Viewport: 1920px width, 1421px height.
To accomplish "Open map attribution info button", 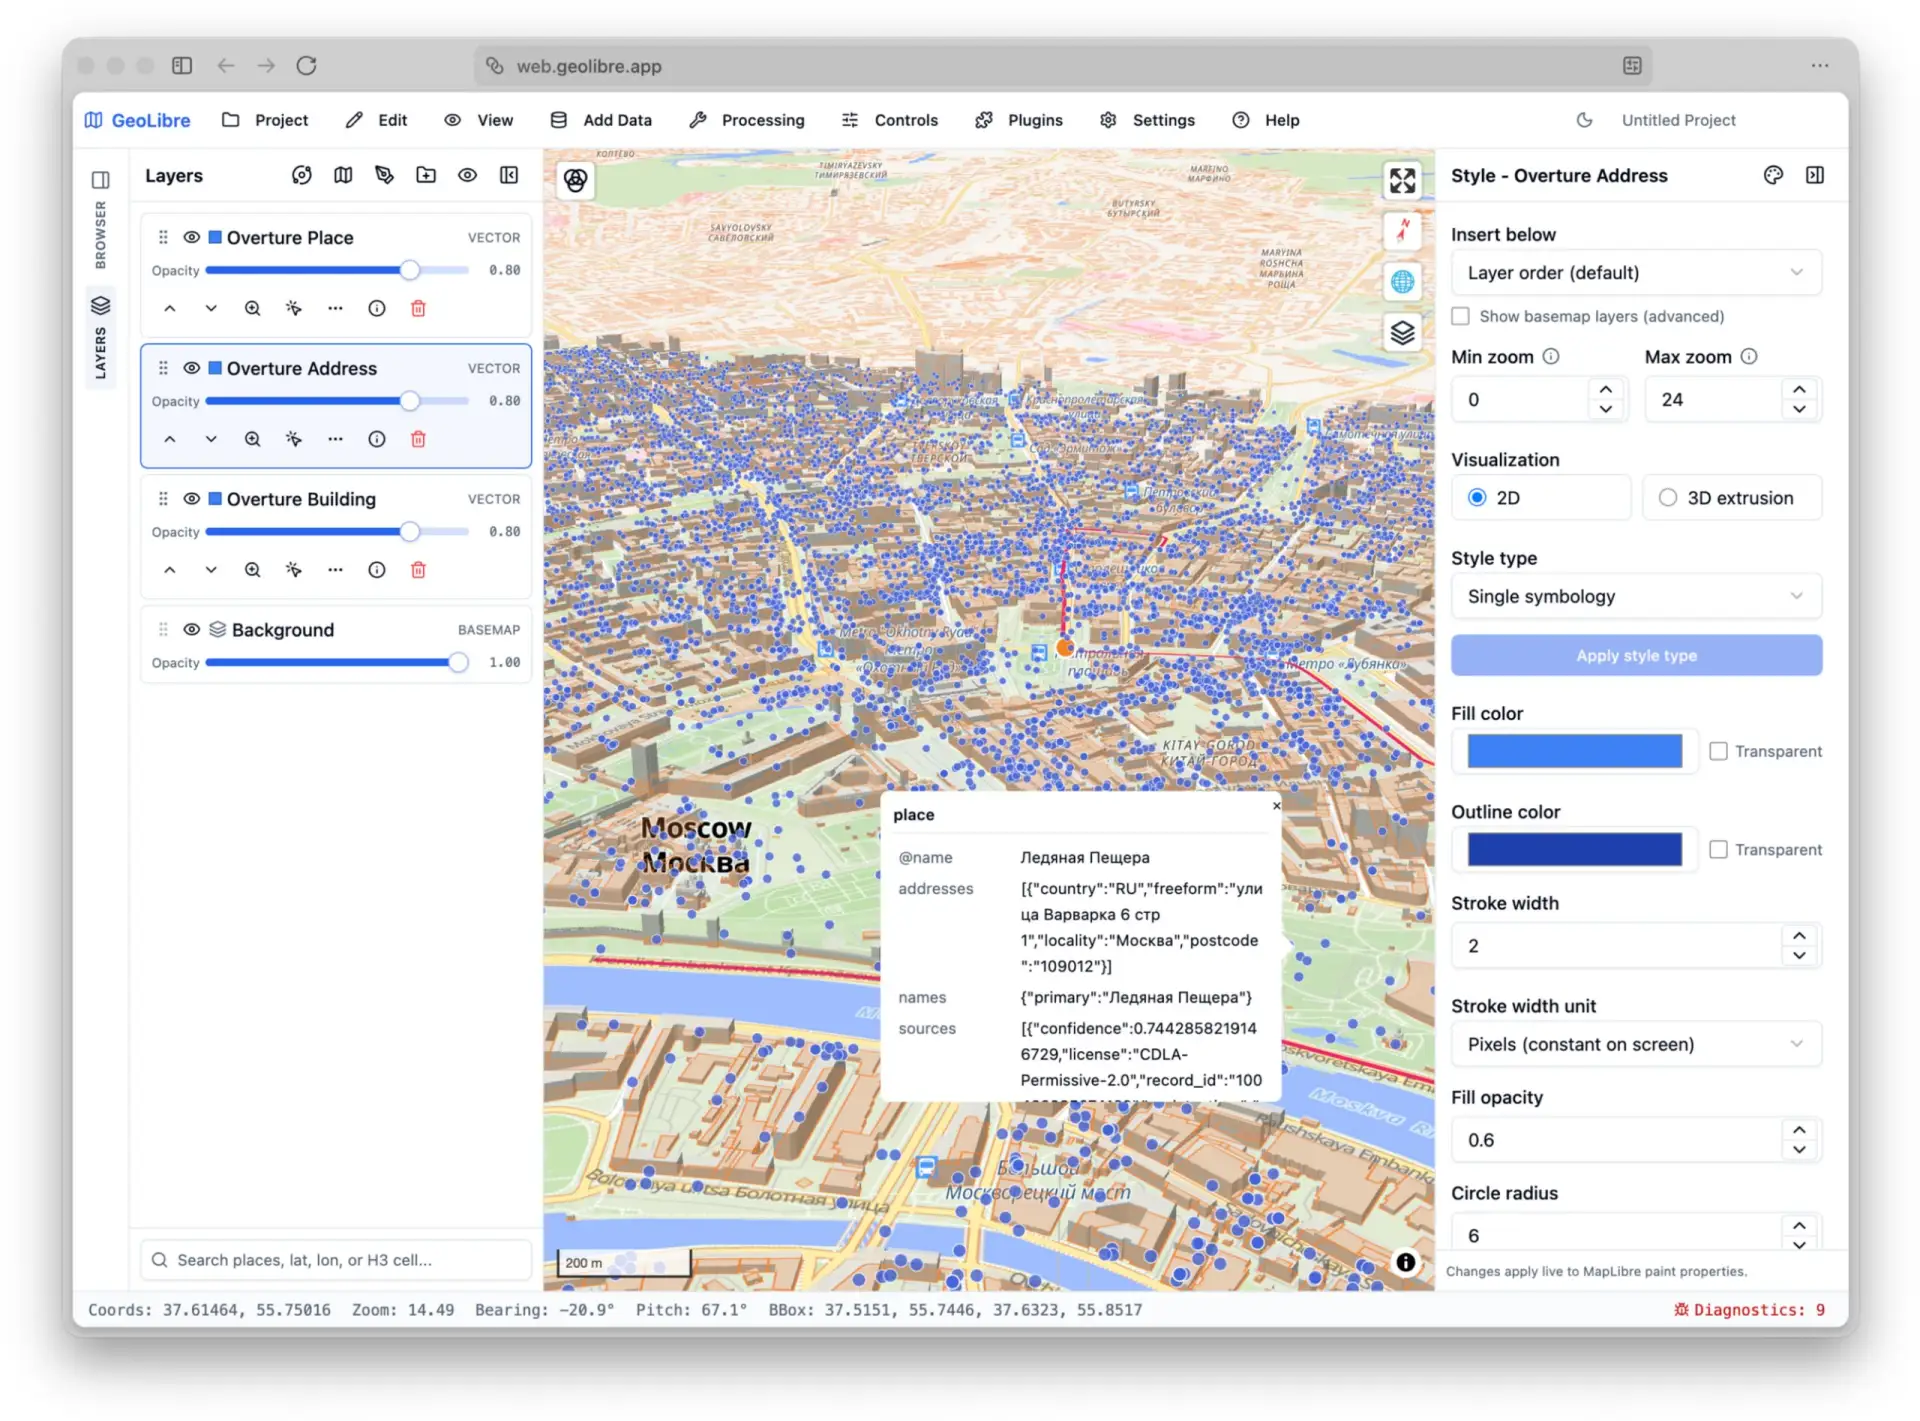I will [1405, 1262].
